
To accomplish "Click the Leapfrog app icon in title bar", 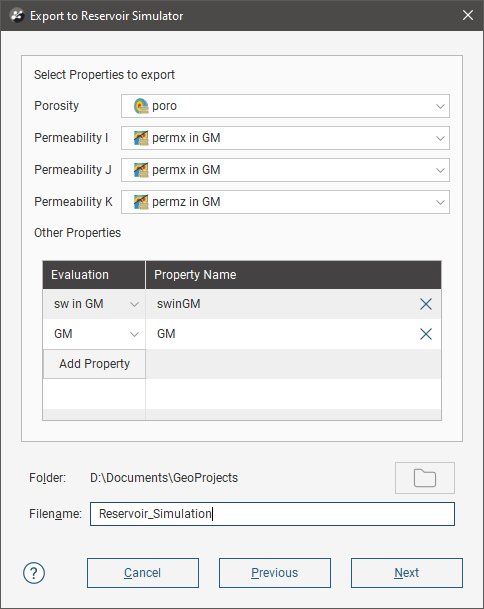I will click(x=17, y=16).
